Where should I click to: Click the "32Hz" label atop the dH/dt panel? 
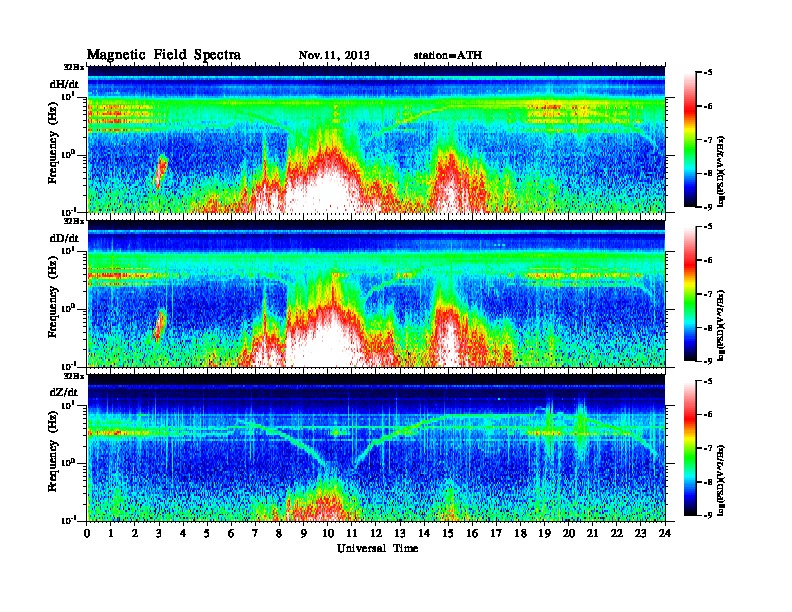coord(74,66)
